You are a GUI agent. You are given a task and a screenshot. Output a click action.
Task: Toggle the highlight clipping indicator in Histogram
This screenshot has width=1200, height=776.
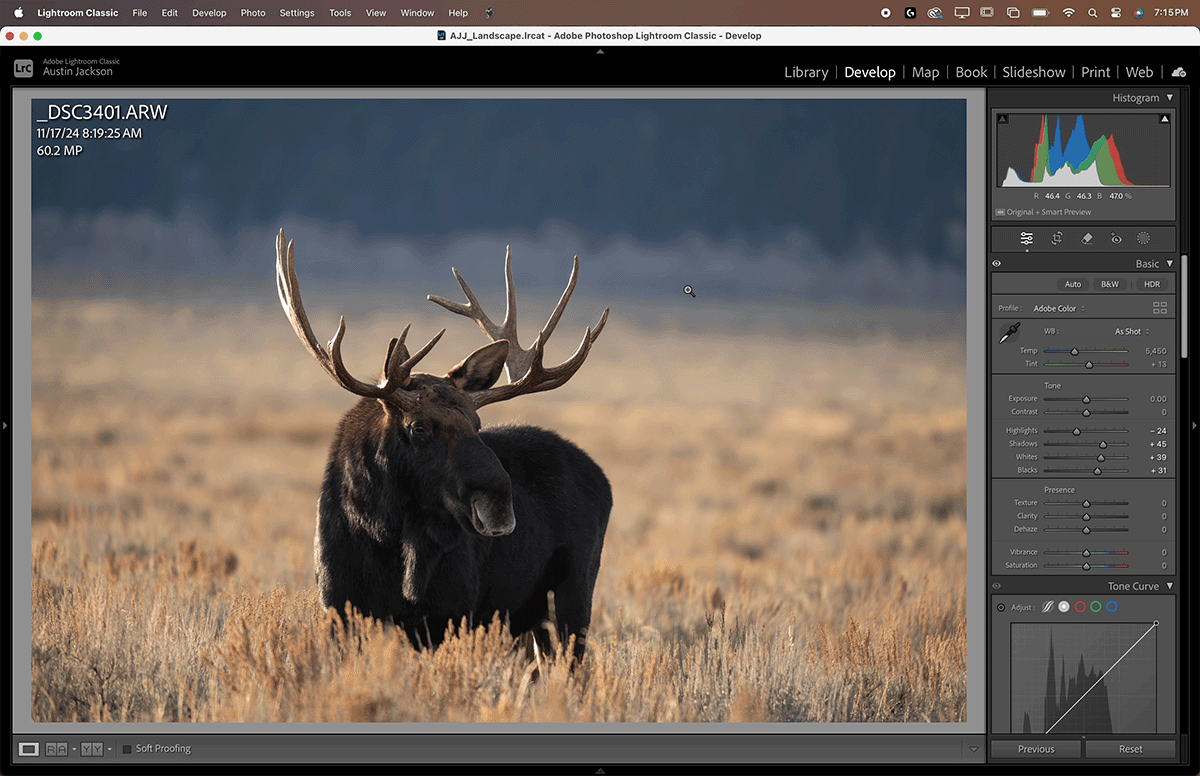click(1164, 119)
